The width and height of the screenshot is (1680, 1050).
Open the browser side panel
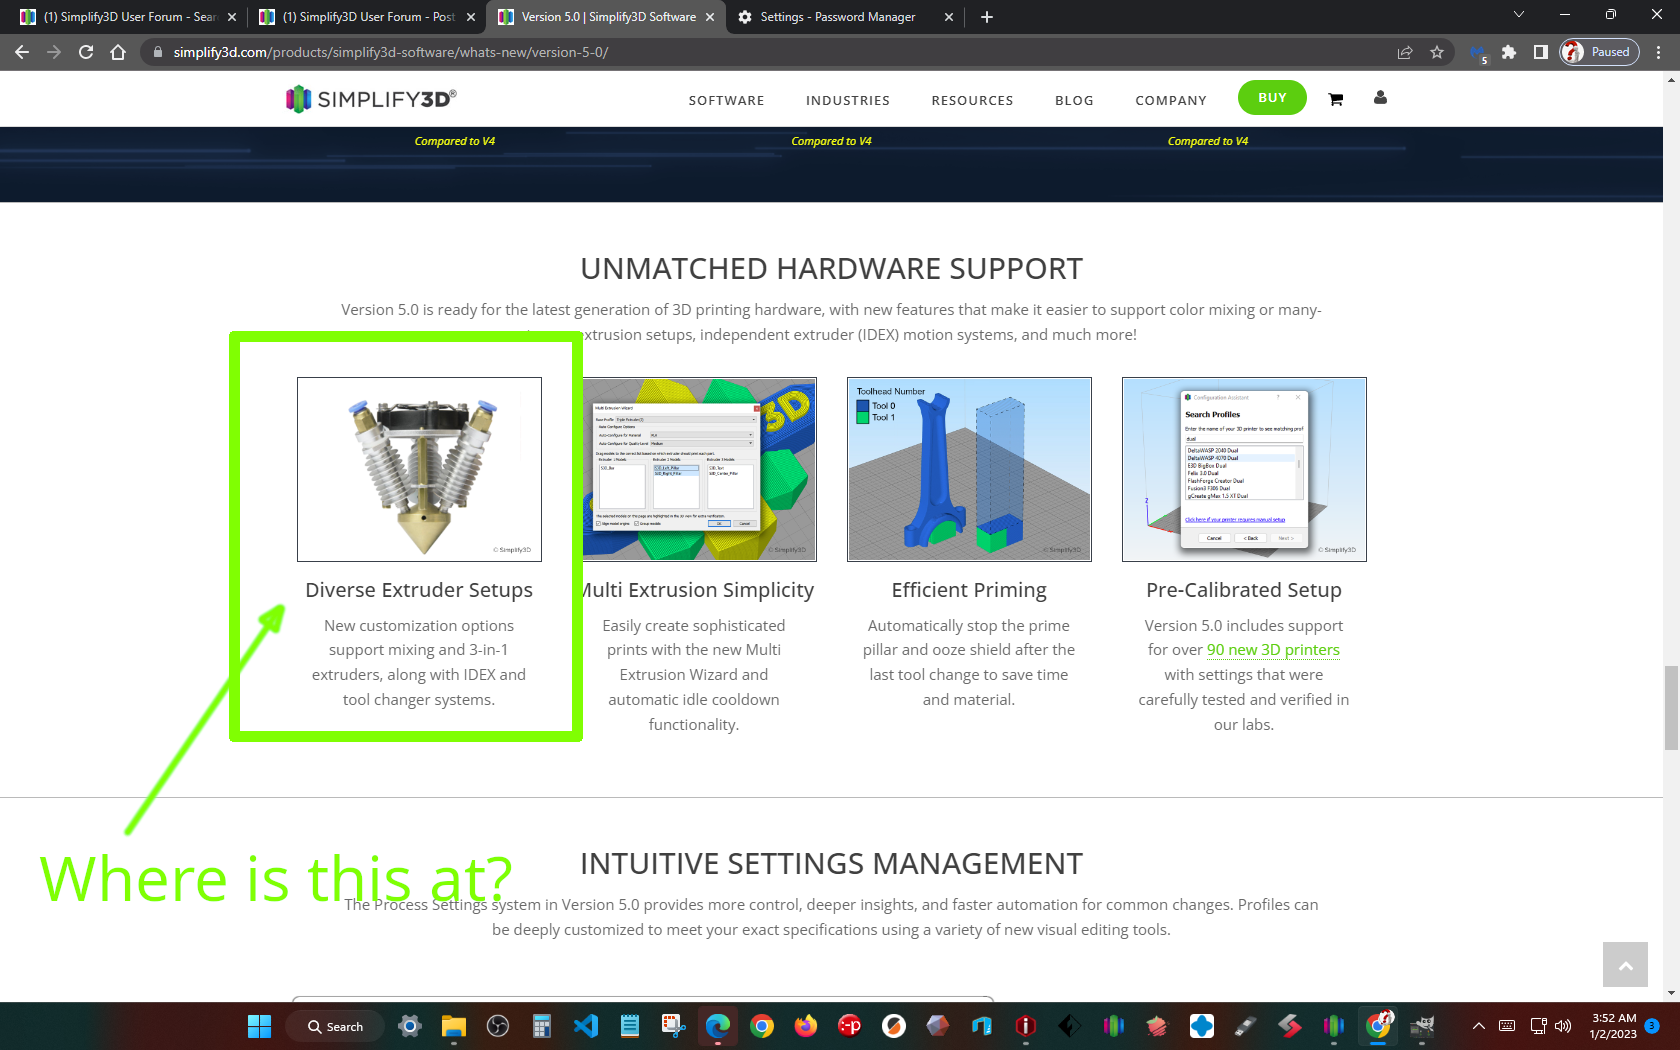click(x=1541, y=52)
